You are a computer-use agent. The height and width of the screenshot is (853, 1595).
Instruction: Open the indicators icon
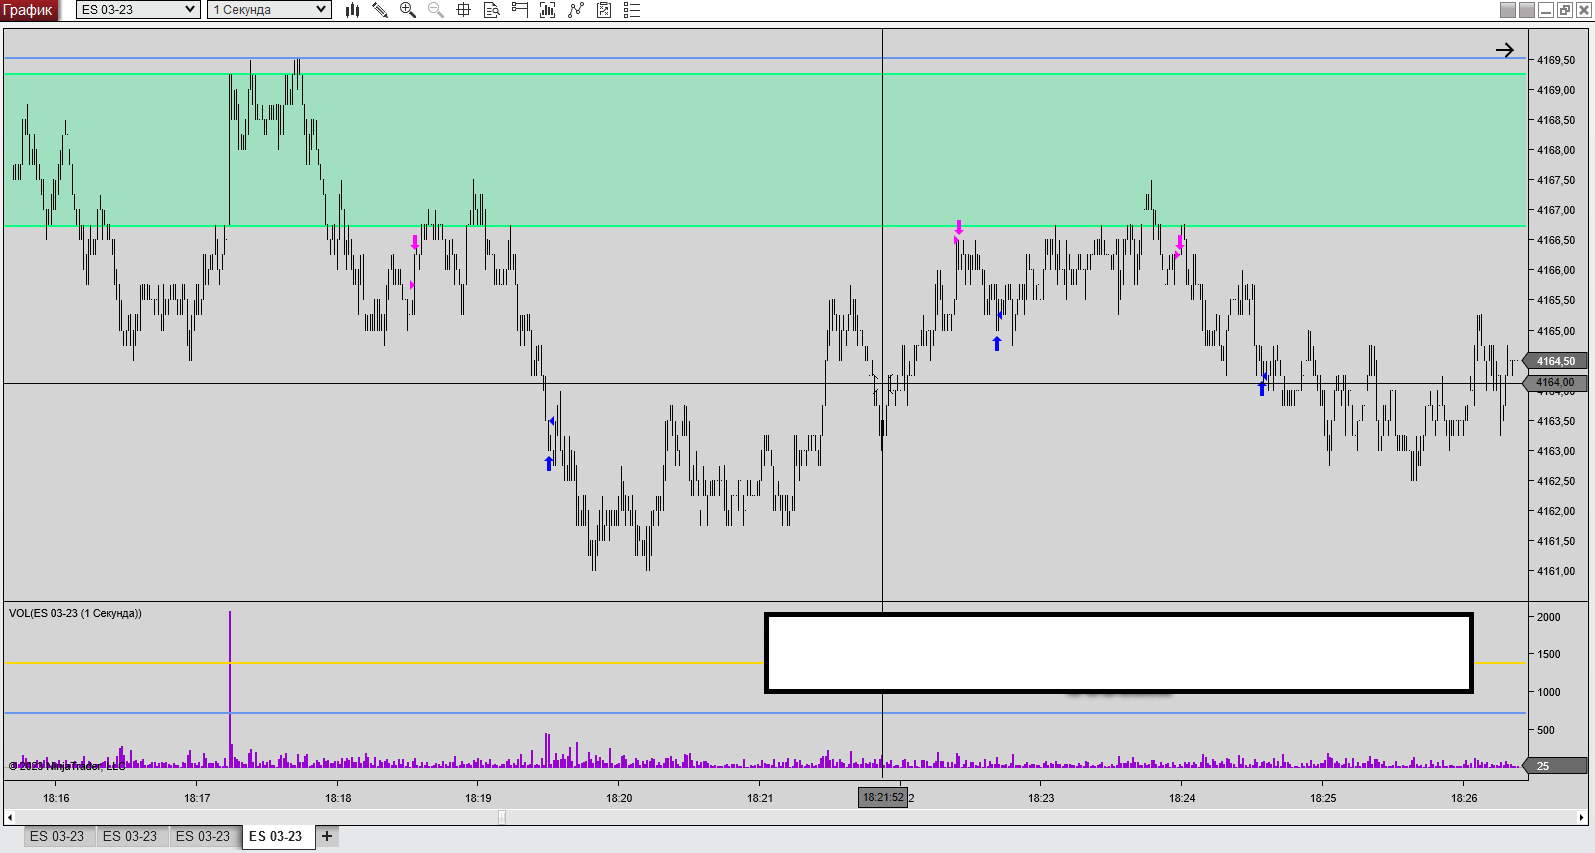[575, 10]
